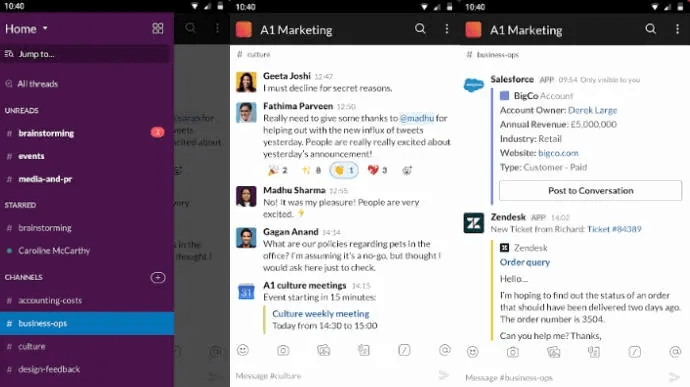Click the Post to Conversation button

coord(591,191)
